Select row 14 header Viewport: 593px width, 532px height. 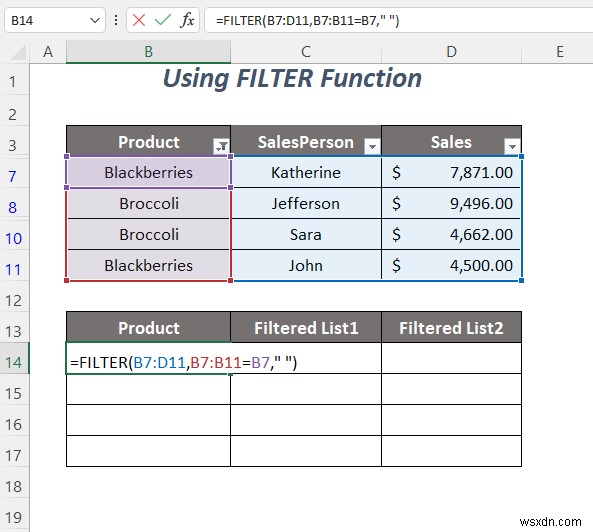(x=14, y=358)
